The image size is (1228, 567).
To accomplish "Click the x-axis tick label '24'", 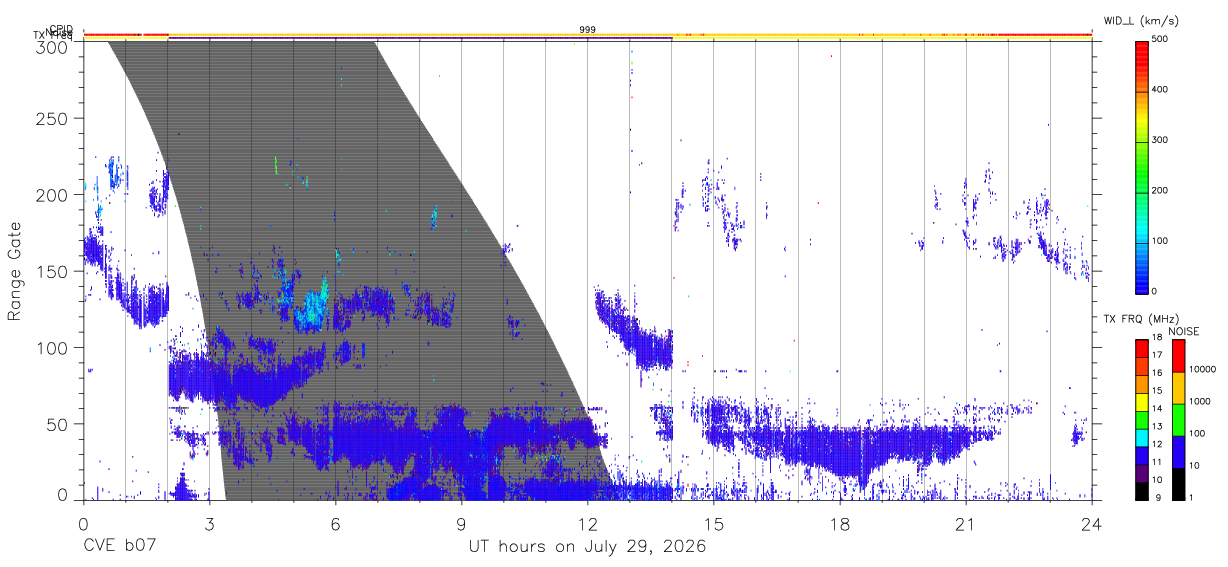I will click(x=1091, y=523).
